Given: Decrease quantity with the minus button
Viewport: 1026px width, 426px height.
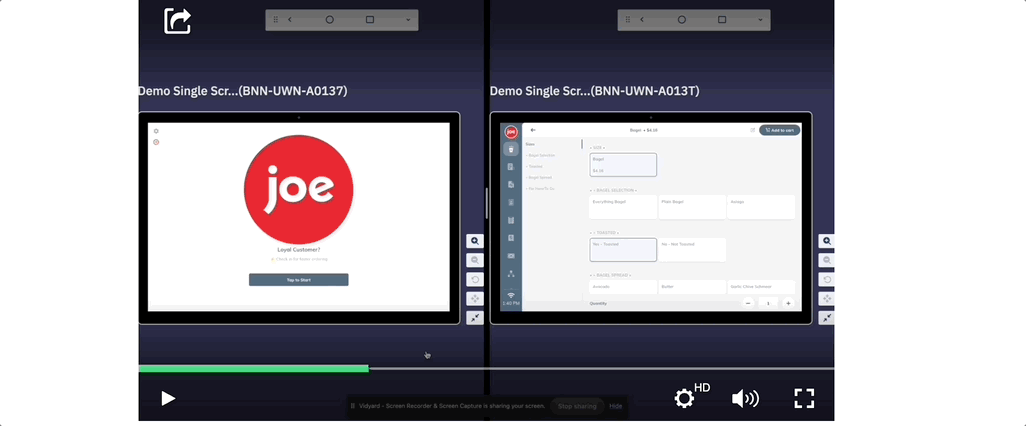Looking at the screenshot, I should click(748, 304).
